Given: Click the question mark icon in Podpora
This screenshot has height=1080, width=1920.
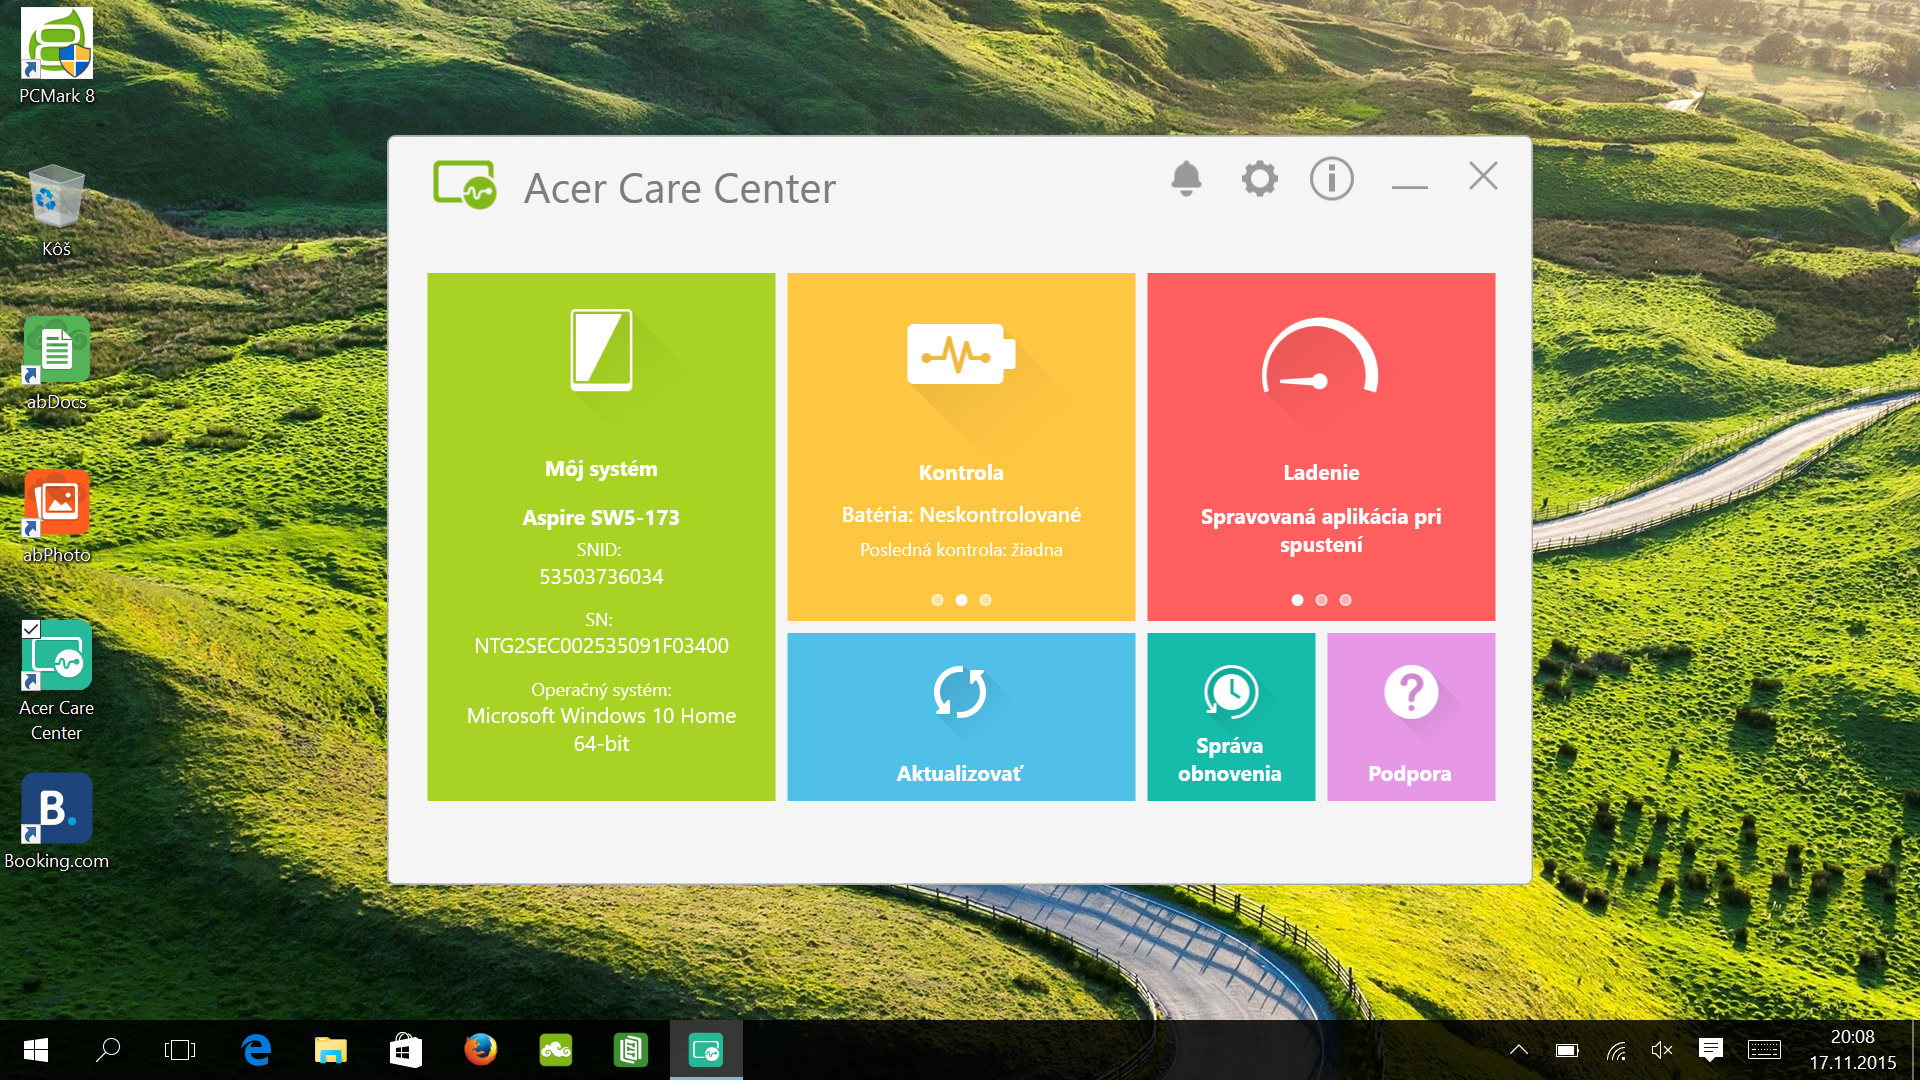Looking at the screenshot, I should coord(1411,692).
